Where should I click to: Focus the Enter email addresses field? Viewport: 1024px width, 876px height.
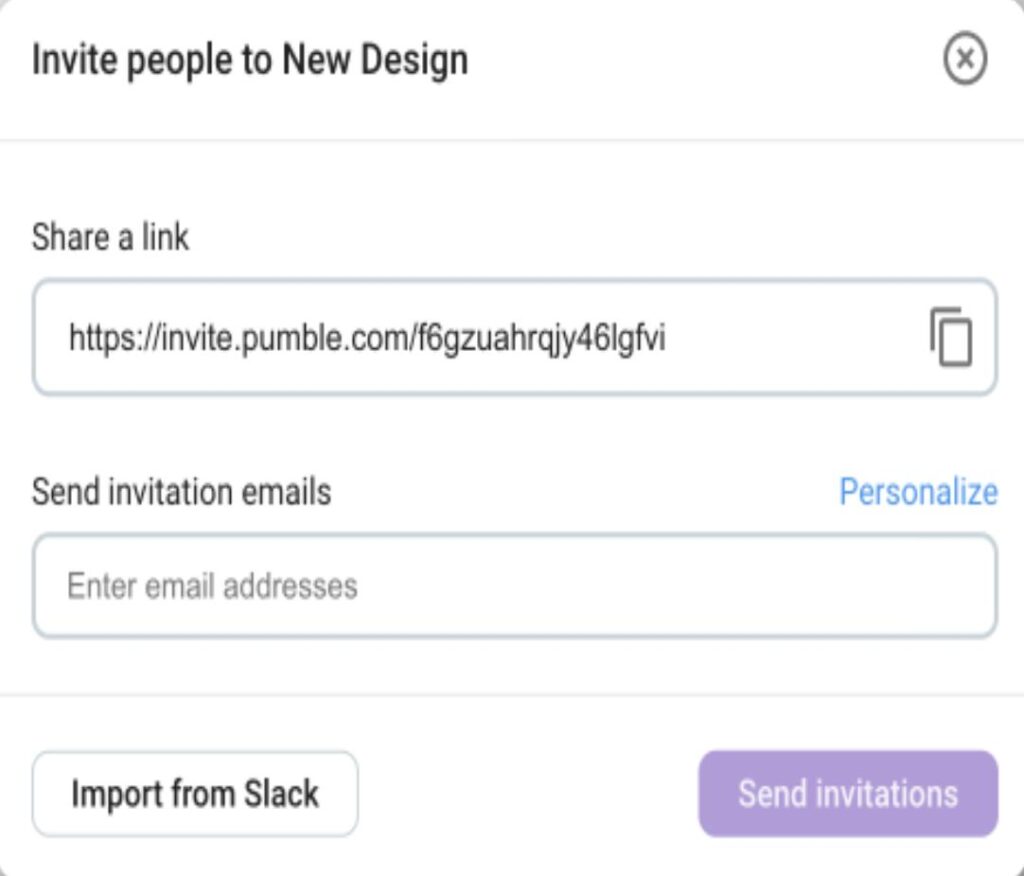(x=515, y=585)
